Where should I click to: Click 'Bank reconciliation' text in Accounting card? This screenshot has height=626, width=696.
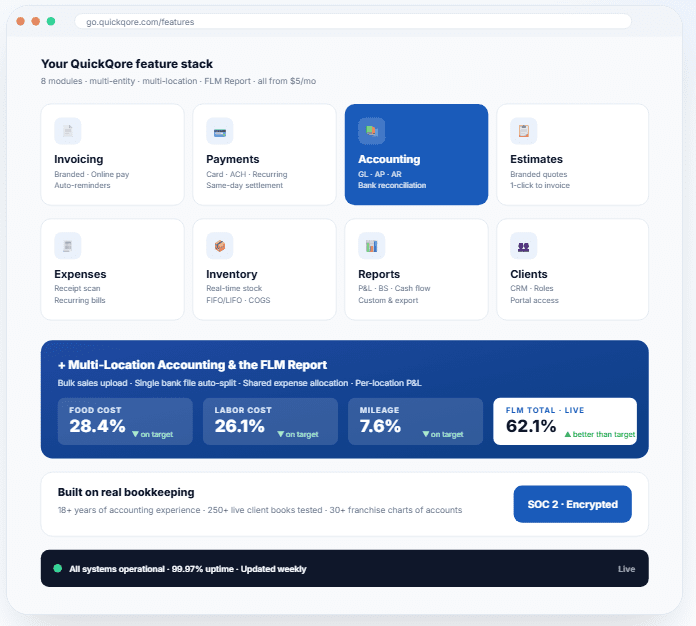point(392,185)
